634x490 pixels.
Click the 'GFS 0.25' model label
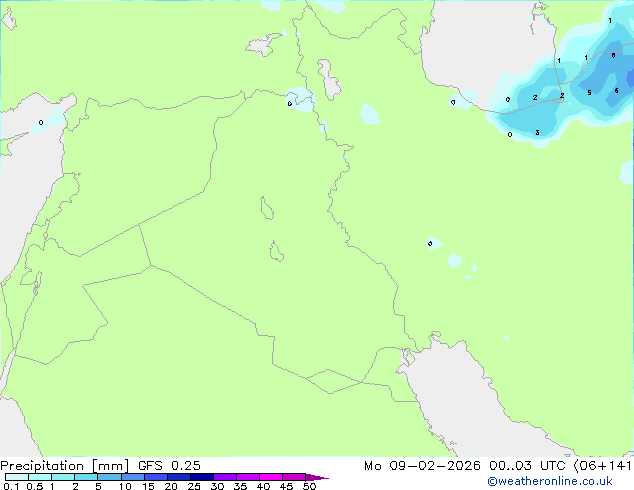point(169,466)
